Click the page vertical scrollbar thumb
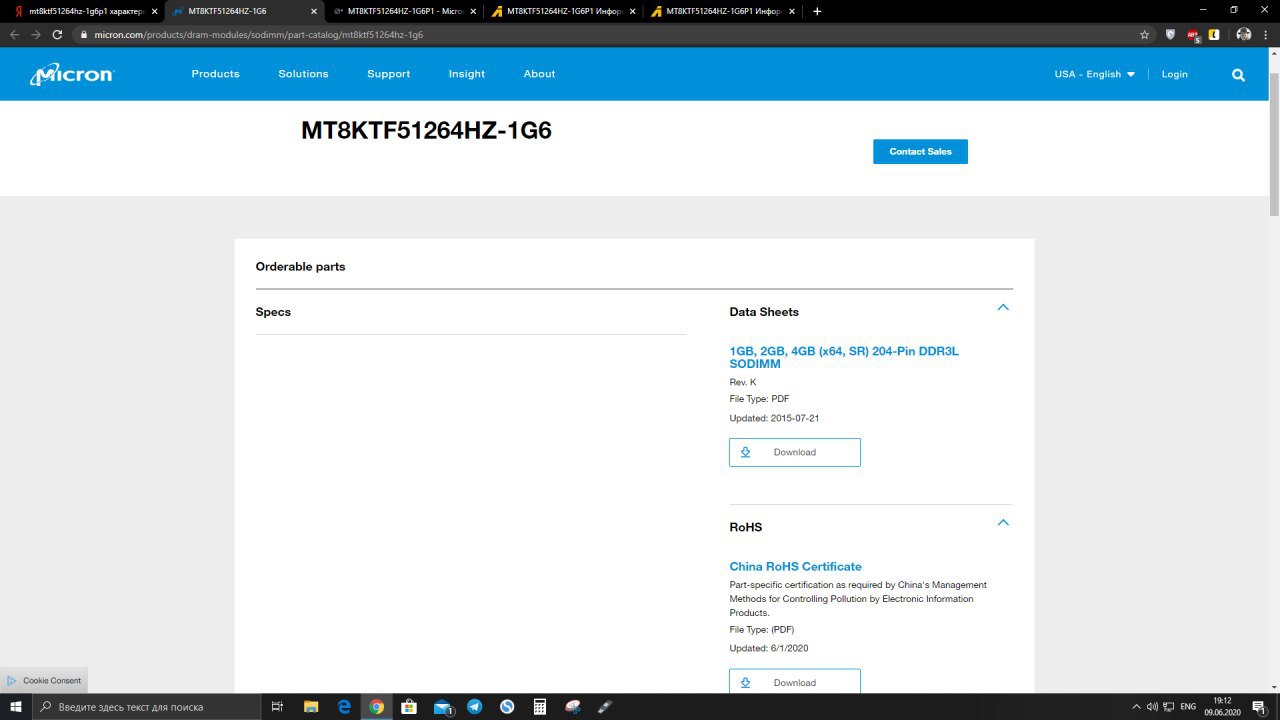1280x720 pixels. 1274,145
